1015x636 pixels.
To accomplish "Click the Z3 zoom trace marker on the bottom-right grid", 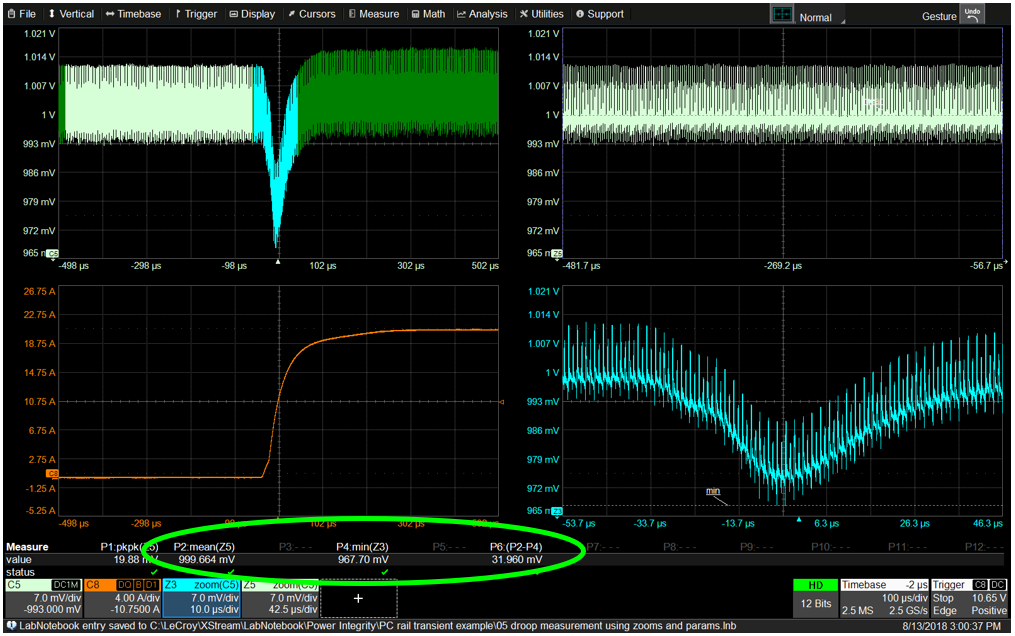I will 557,510.
